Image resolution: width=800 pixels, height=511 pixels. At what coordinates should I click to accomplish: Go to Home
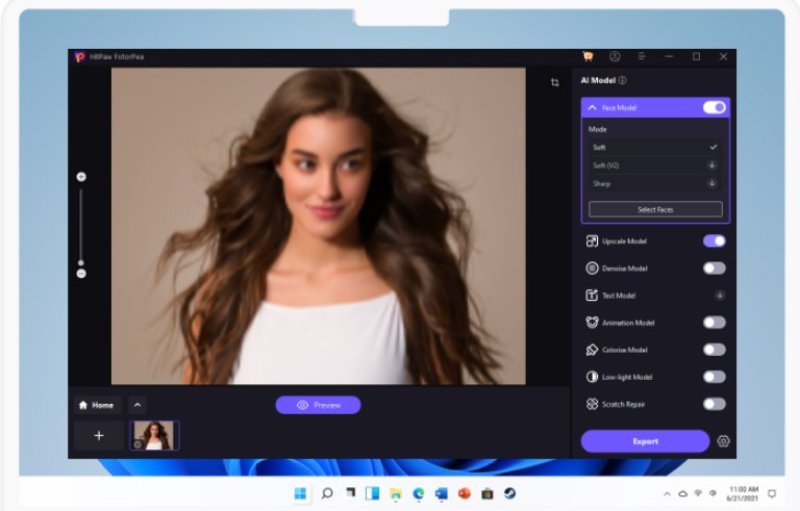coord(96,405)
